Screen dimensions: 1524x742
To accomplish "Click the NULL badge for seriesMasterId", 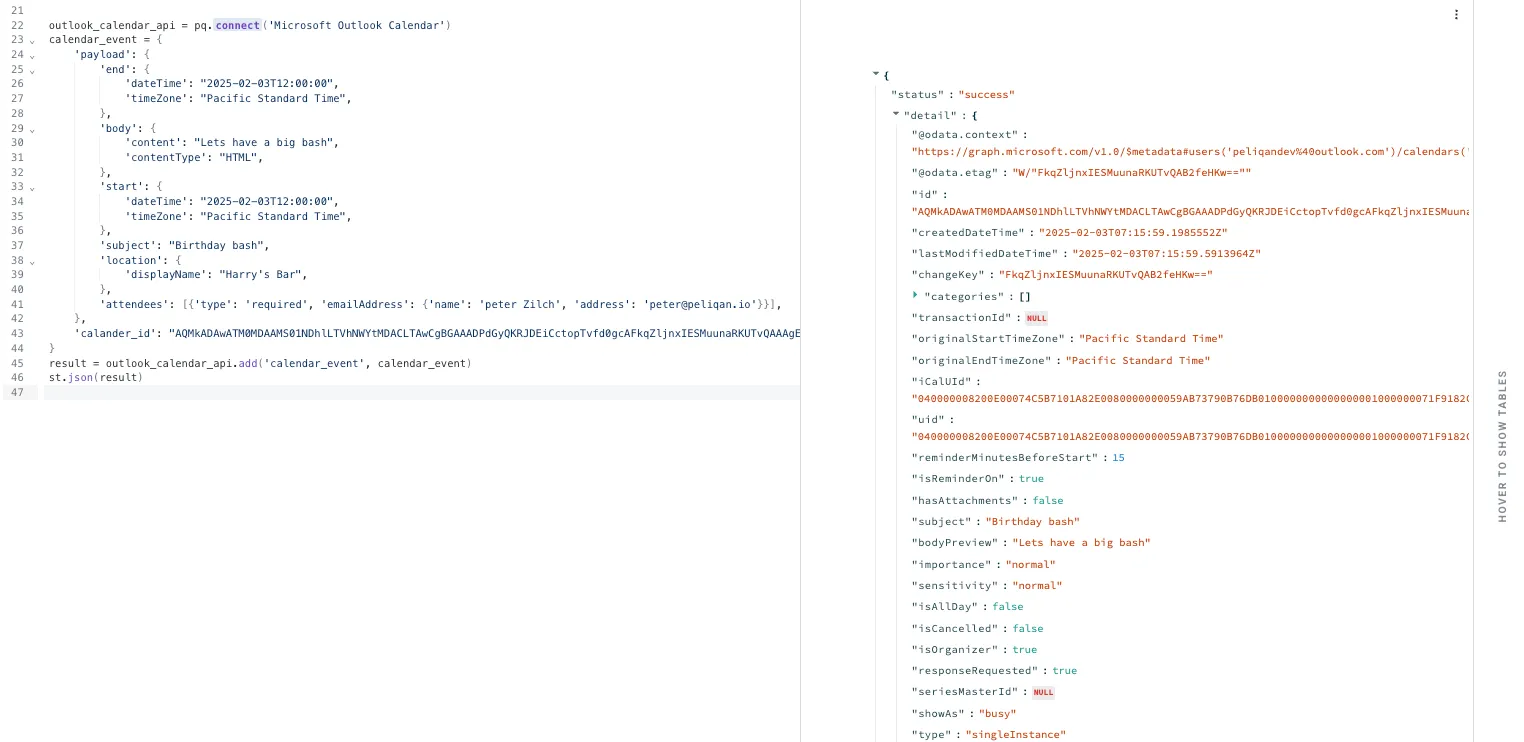I will (1043, 692).
